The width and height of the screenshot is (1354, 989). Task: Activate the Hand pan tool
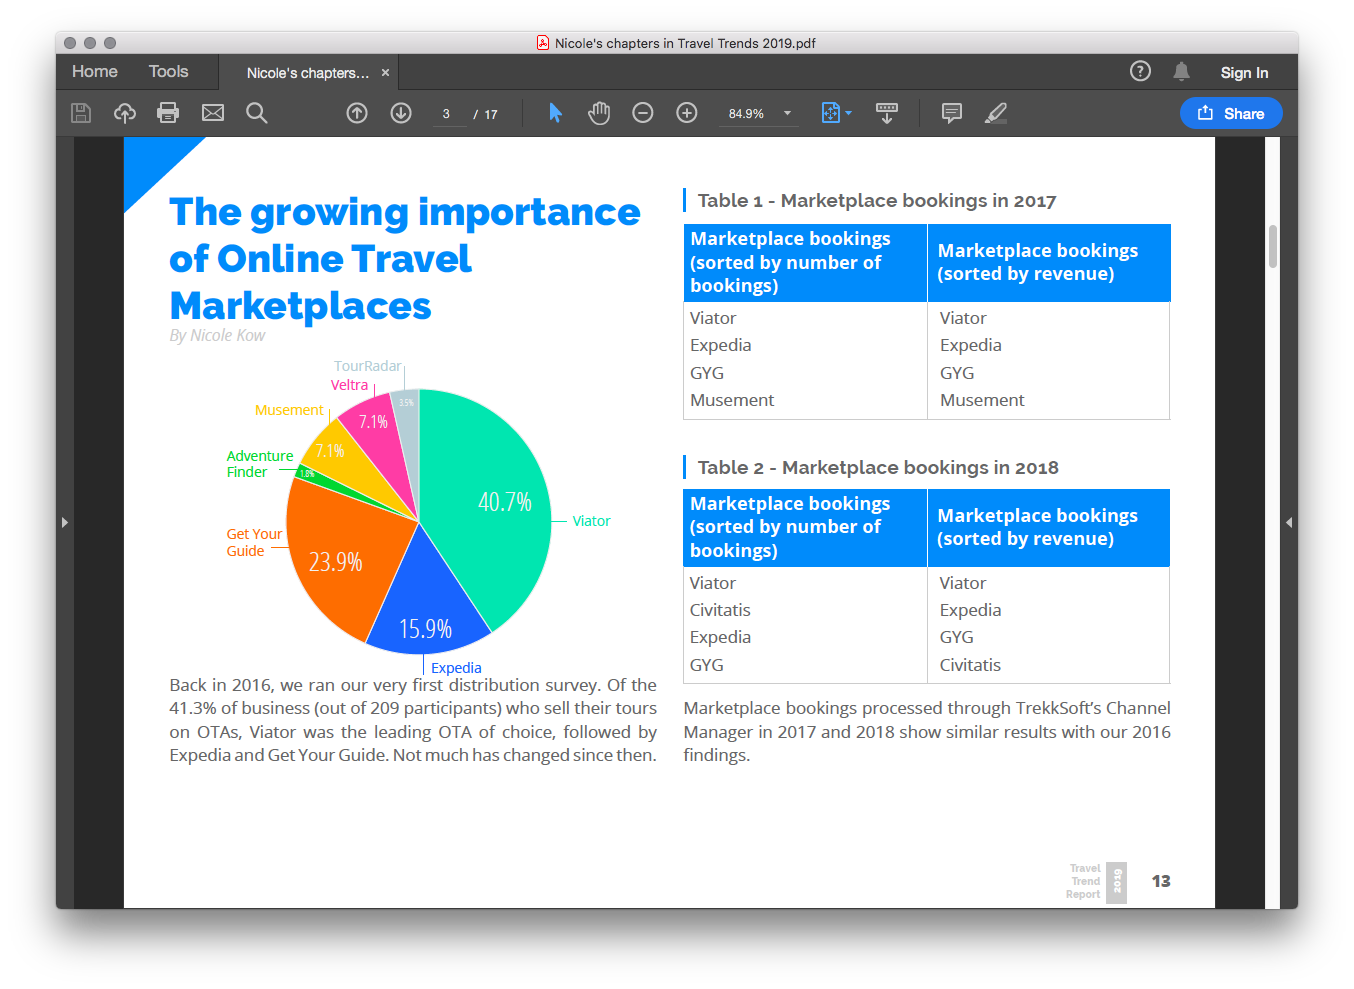click(599, 113)
